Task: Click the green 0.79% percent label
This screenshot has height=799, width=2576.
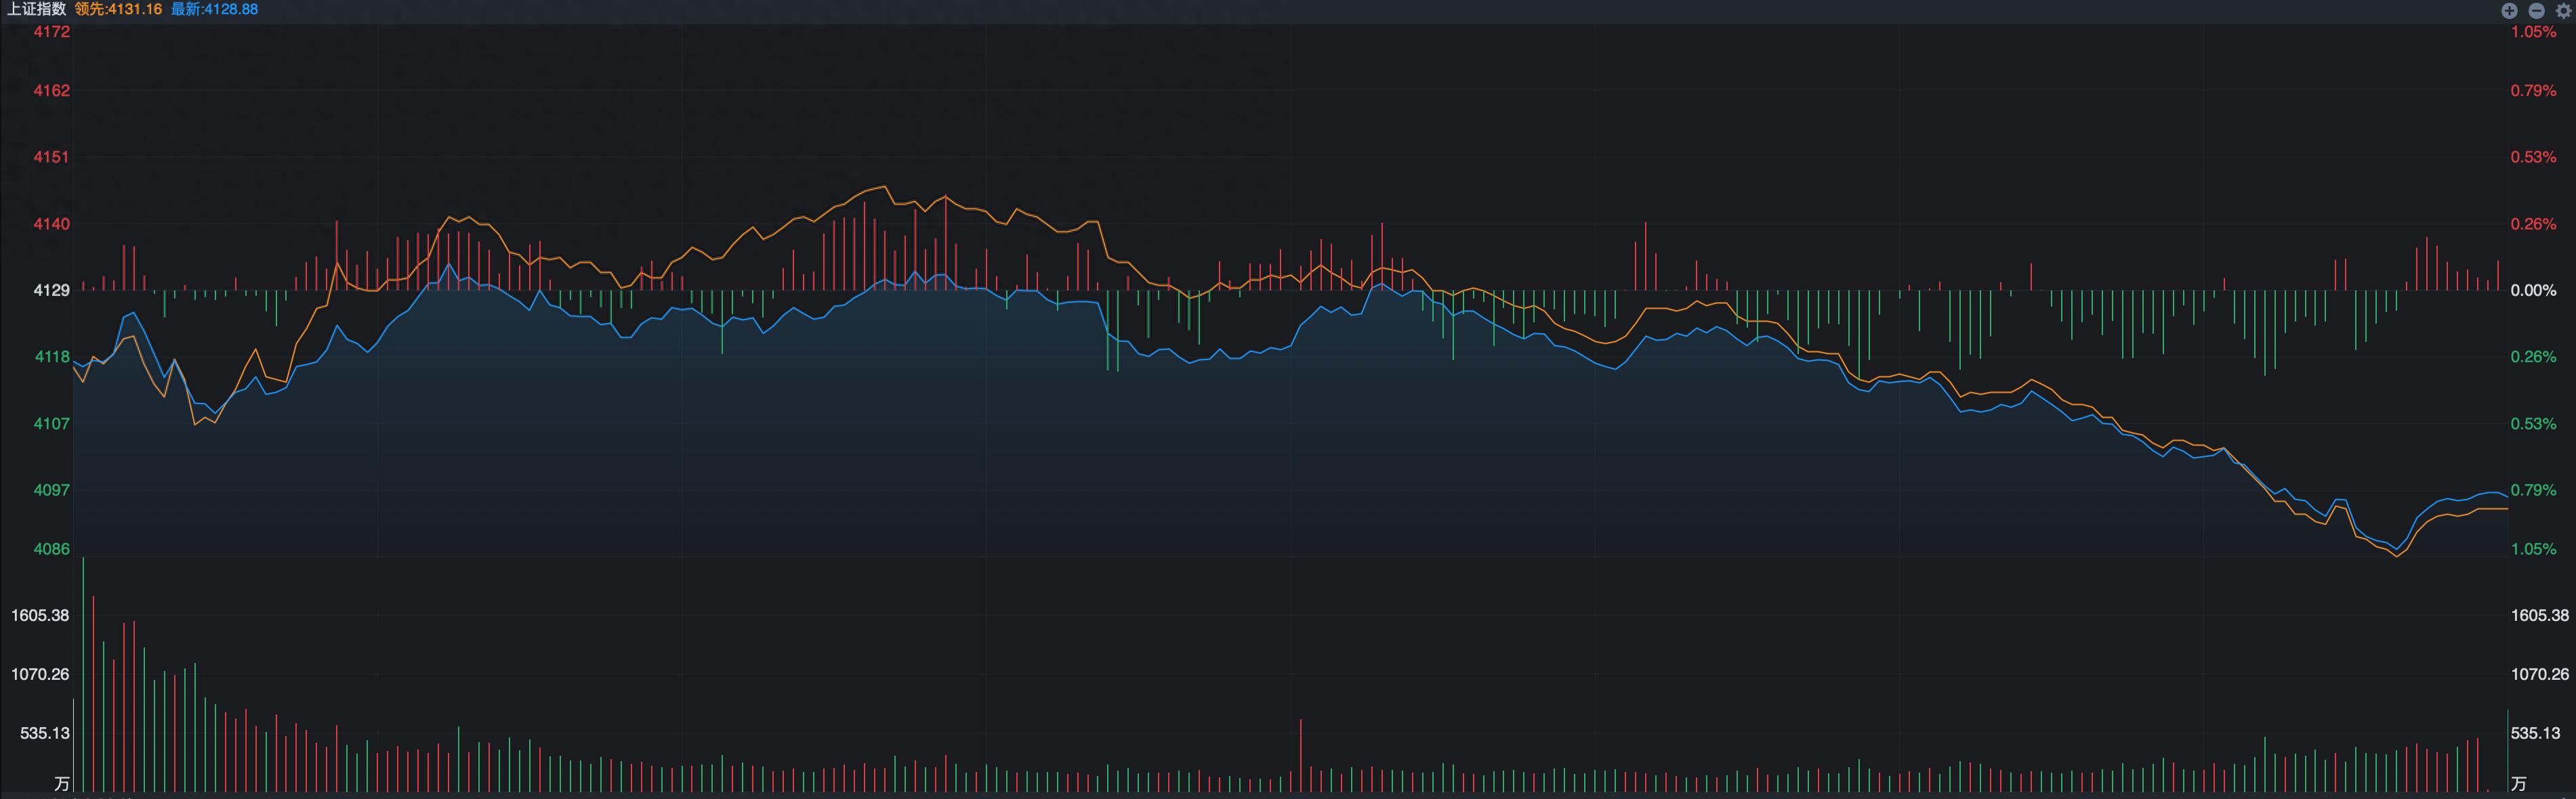Action: tap(2532, 490)
